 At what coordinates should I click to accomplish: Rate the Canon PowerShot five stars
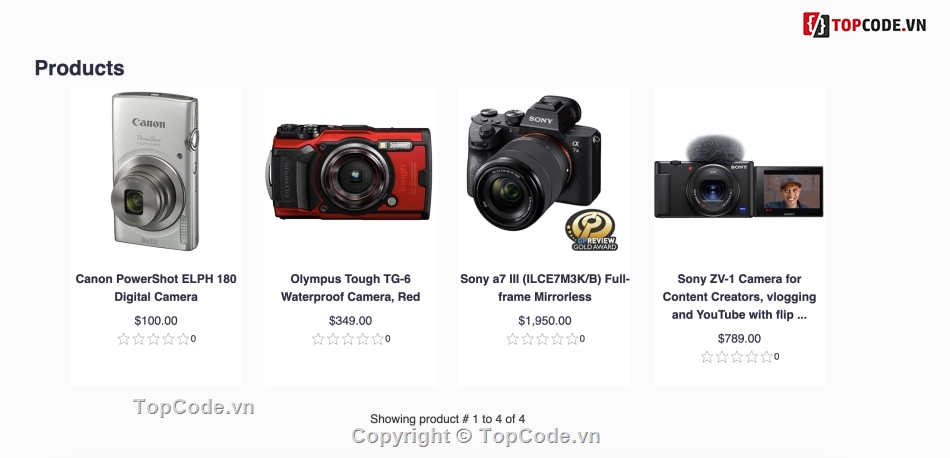tap(183, 339)
